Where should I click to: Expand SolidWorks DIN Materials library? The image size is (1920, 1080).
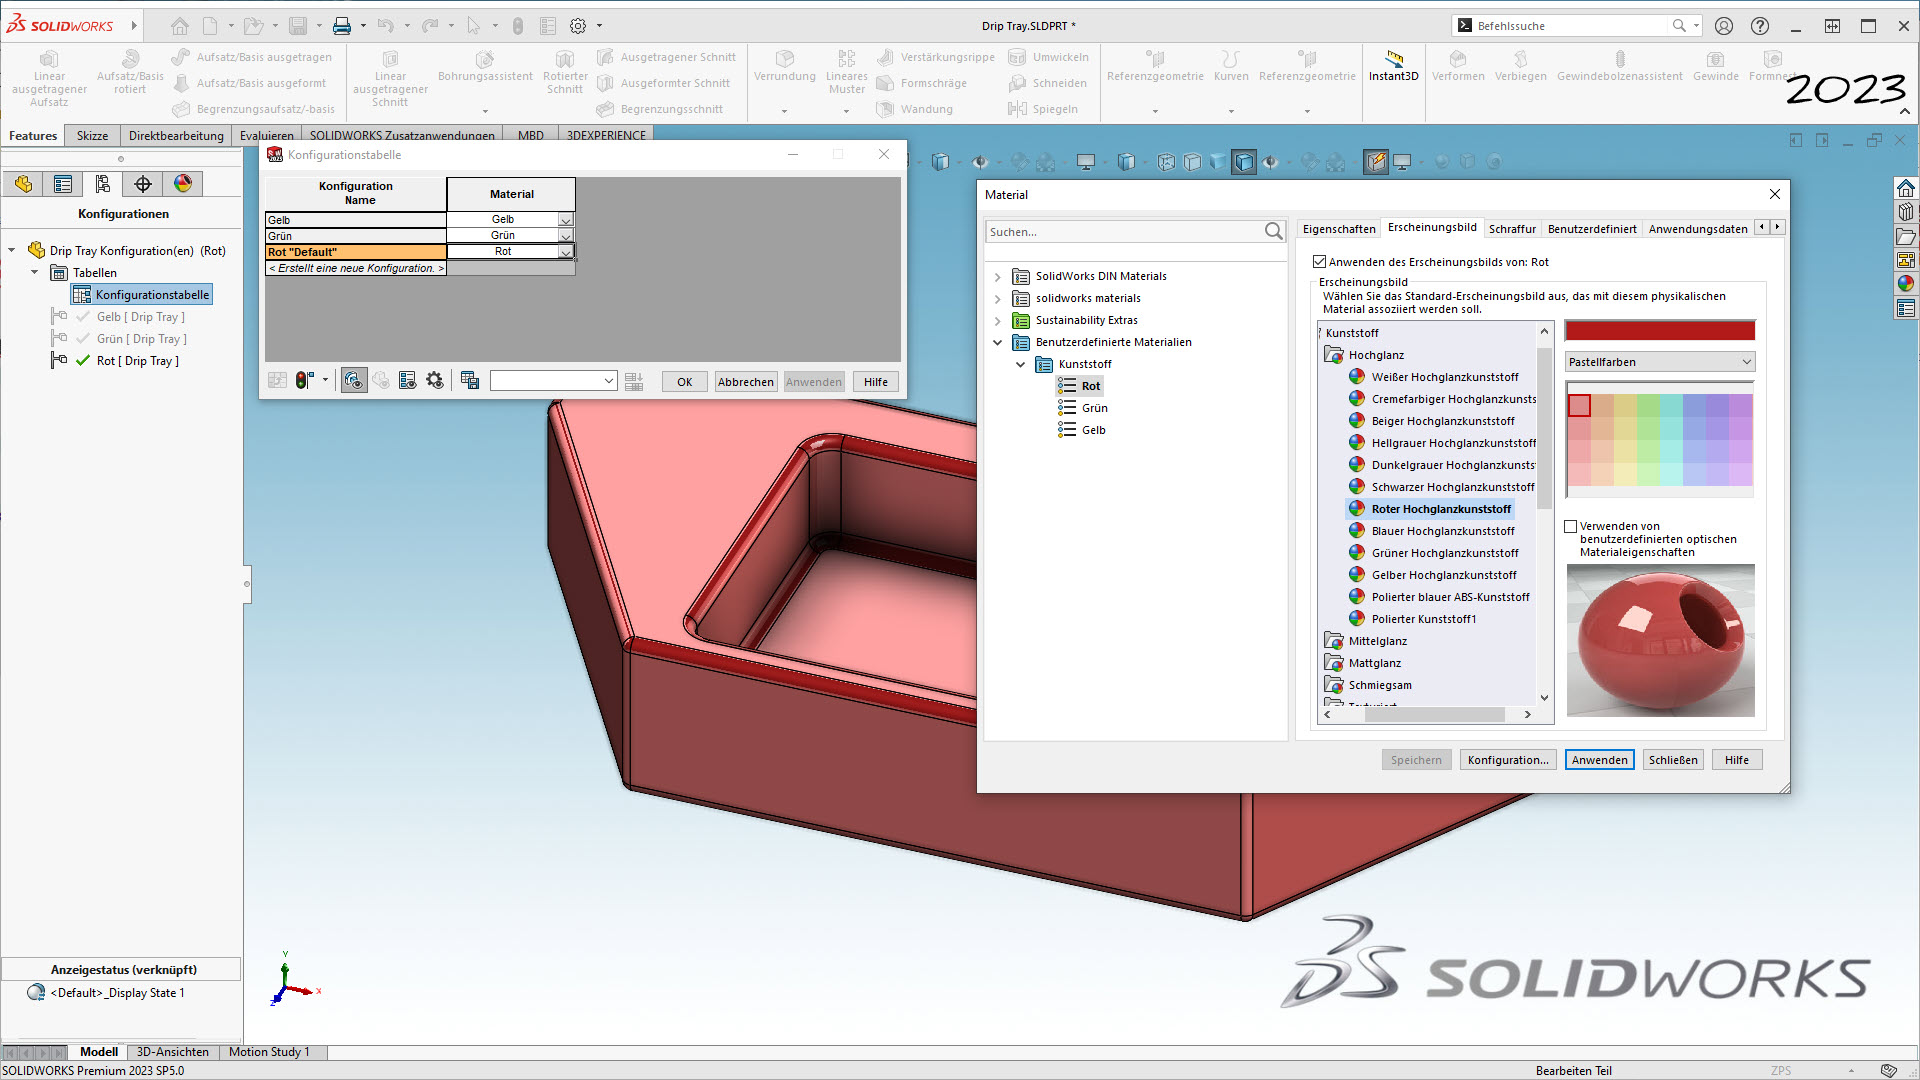pyautogui.click(x=997, y=277)
